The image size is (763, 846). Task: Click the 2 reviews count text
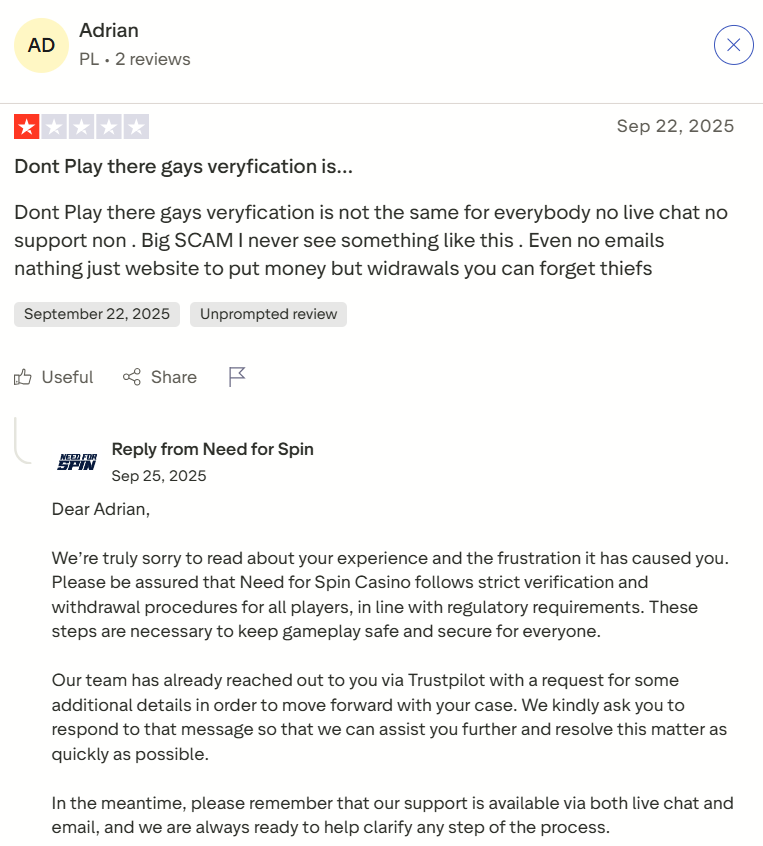pyautogui.click(x=152, y=59)
